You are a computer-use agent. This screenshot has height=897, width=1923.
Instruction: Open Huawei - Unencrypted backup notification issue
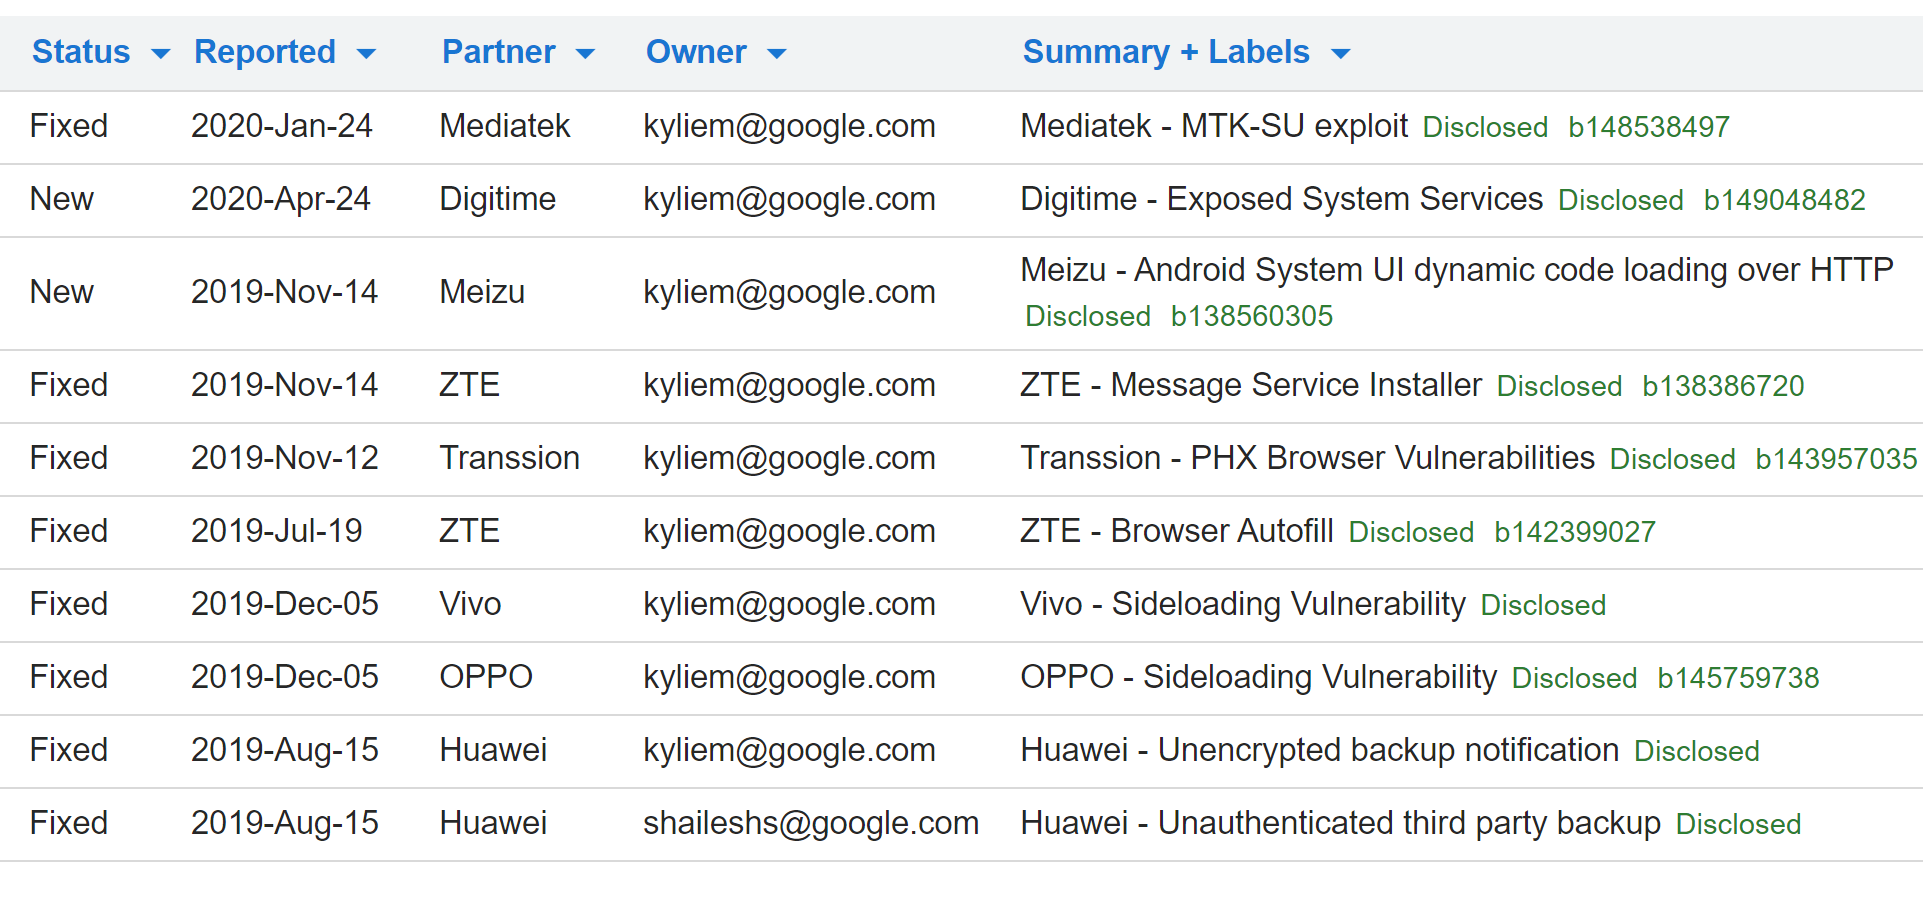1319,750
